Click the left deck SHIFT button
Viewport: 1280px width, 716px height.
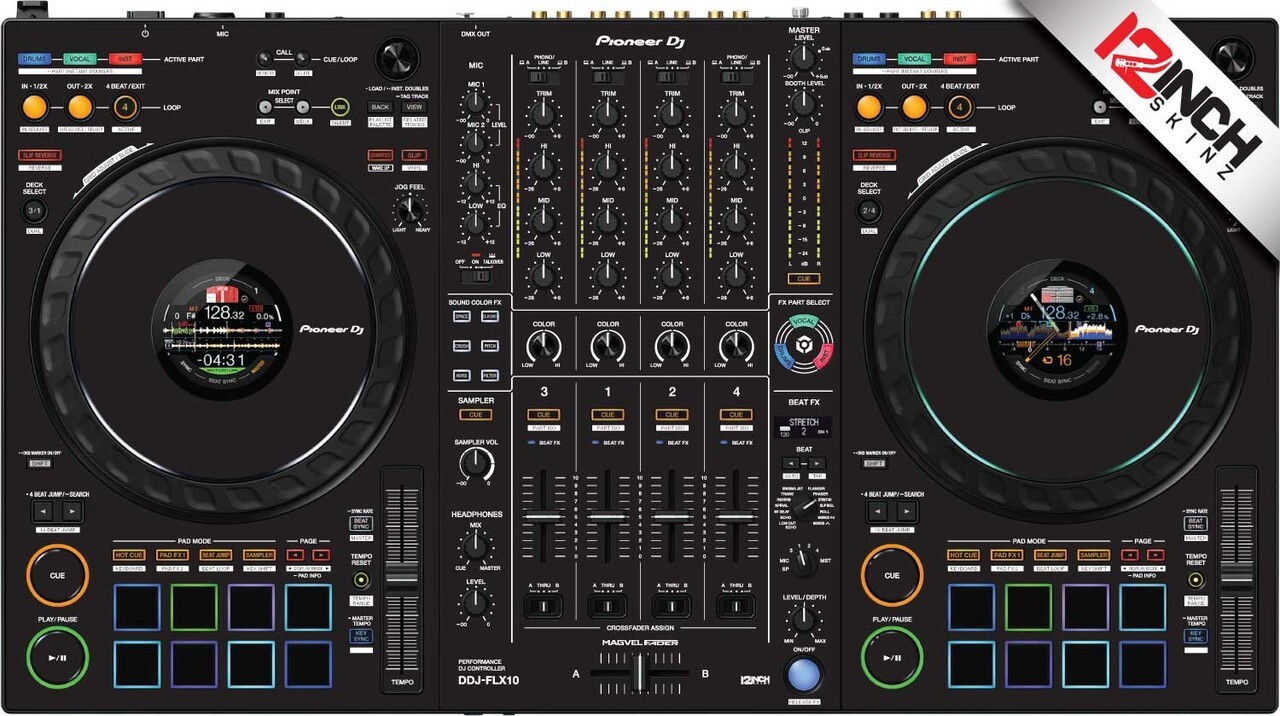[x=39, y=464]
